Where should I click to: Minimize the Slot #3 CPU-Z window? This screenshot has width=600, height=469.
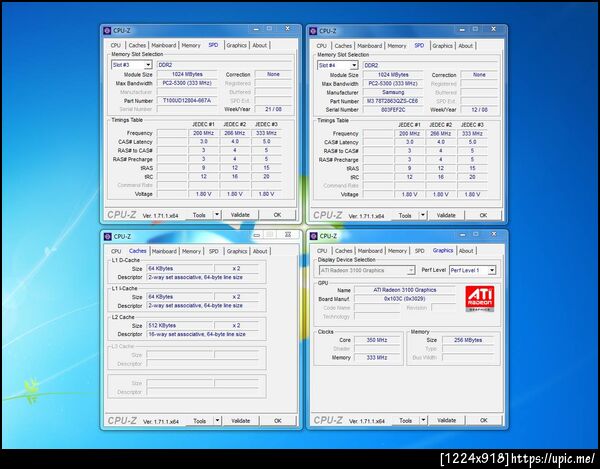click(x=256, y=29)
